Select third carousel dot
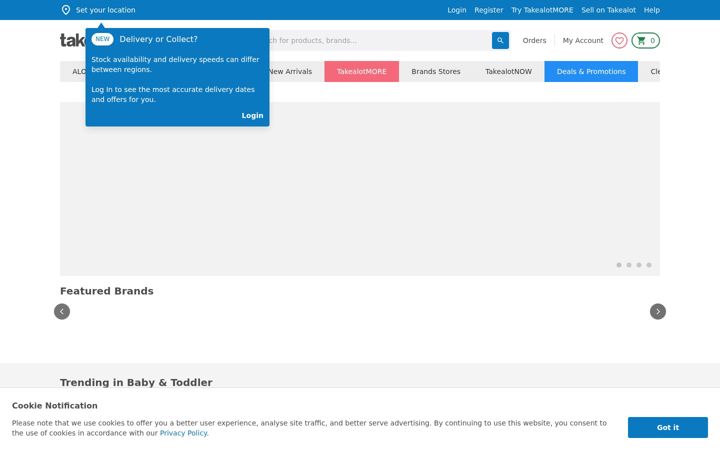The width and height of the screenshot is (720, 450). tap(639, 265)
